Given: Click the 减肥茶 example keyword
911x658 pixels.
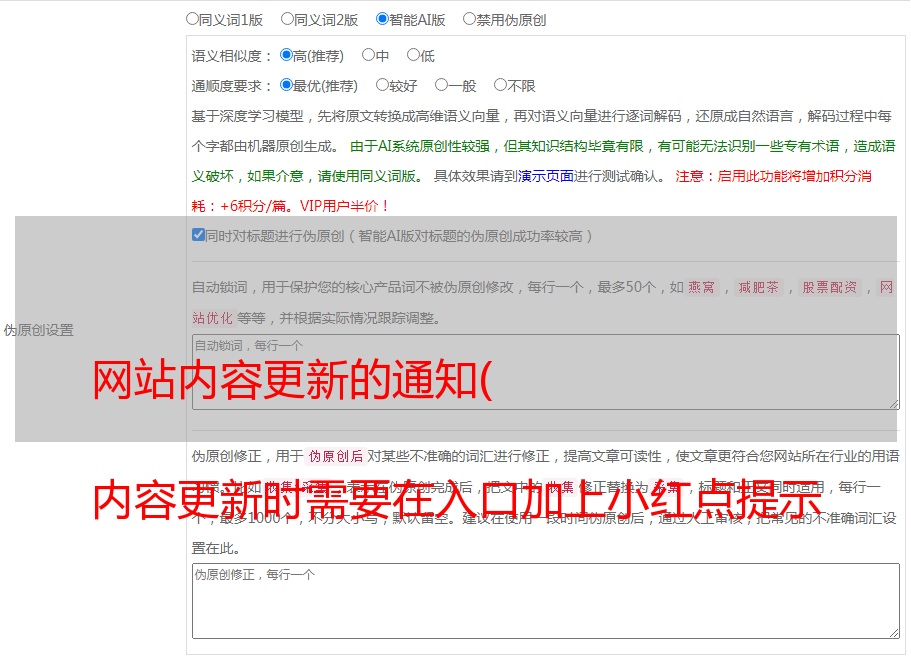Looking at the screenshot, I should coord(758,287).
